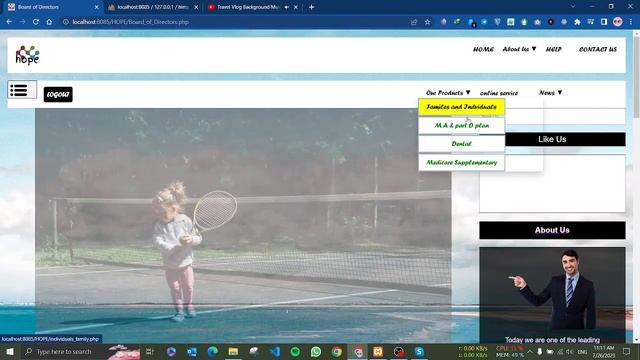Open the Chrome three-dot menu

click(x=631, y=22)
